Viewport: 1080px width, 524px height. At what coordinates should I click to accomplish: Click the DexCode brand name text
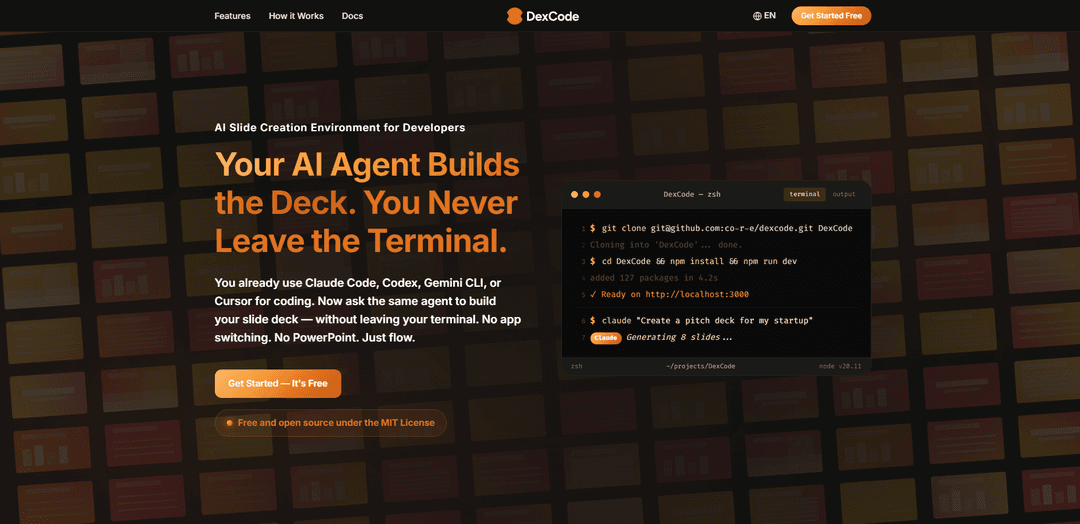tap(554, 16)
